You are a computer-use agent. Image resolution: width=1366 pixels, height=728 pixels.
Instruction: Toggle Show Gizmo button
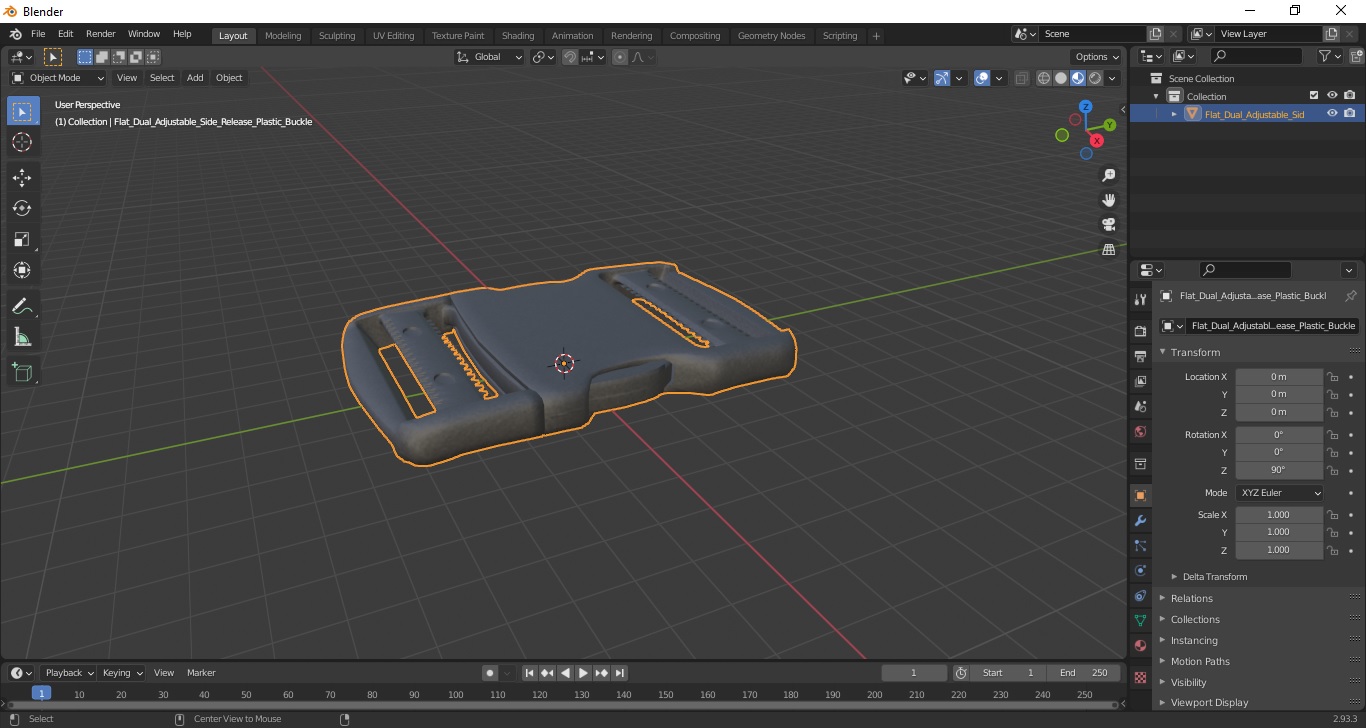click(x=941, y=78)
